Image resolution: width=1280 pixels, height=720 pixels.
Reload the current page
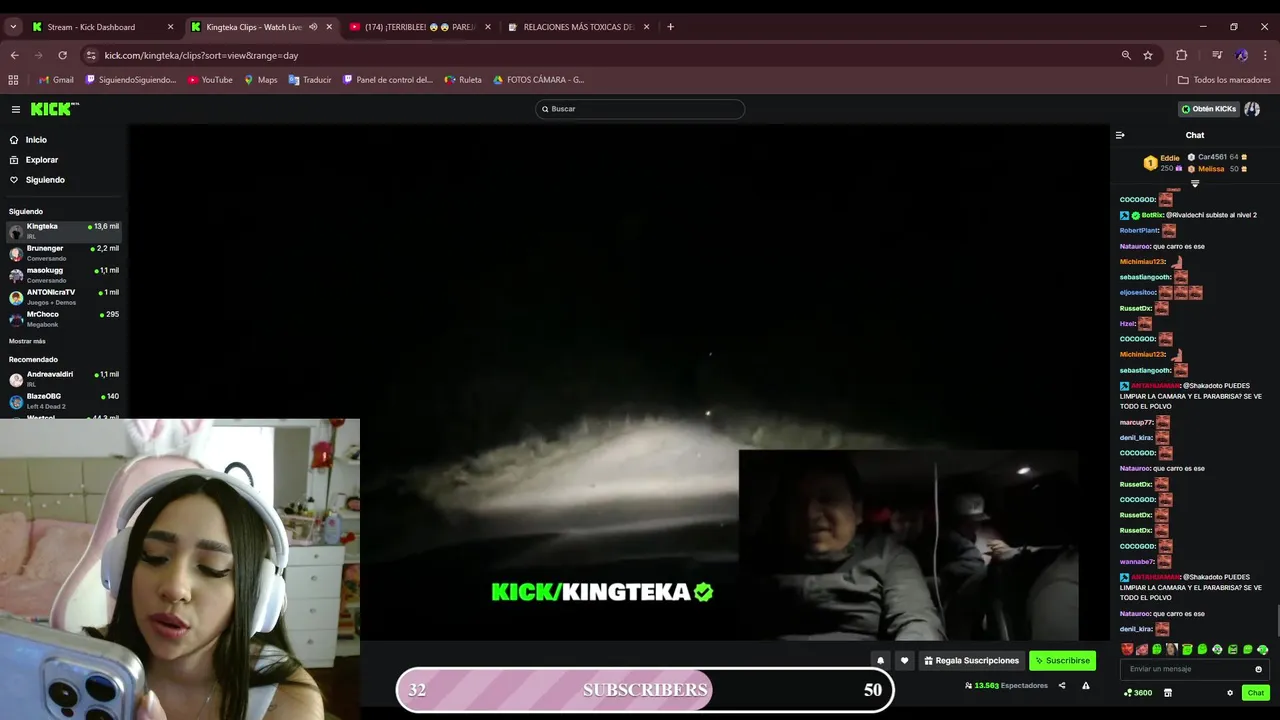point(62,55)
